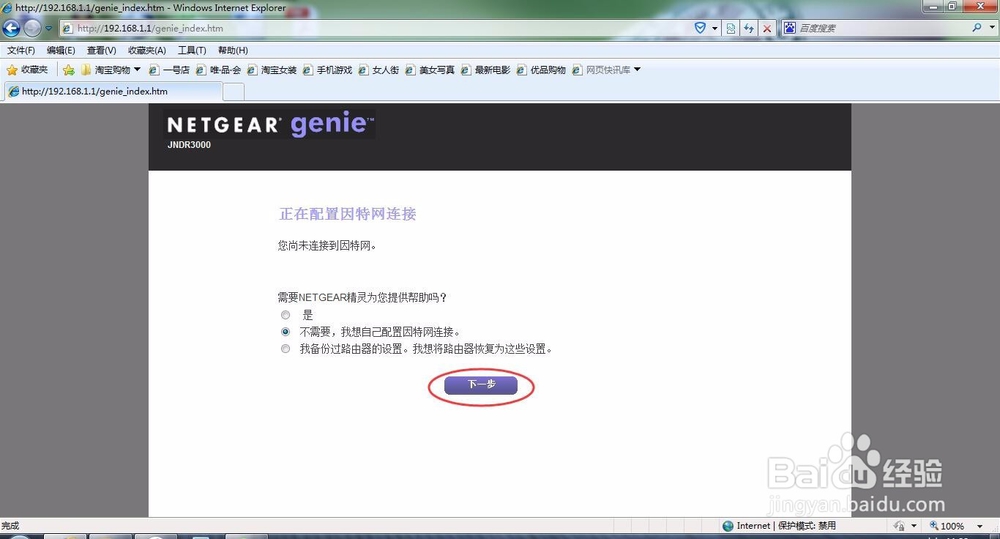Click the JNDR3000 model text
Image resolution: width=1000 pixels, height=539 pixels.
189,145
